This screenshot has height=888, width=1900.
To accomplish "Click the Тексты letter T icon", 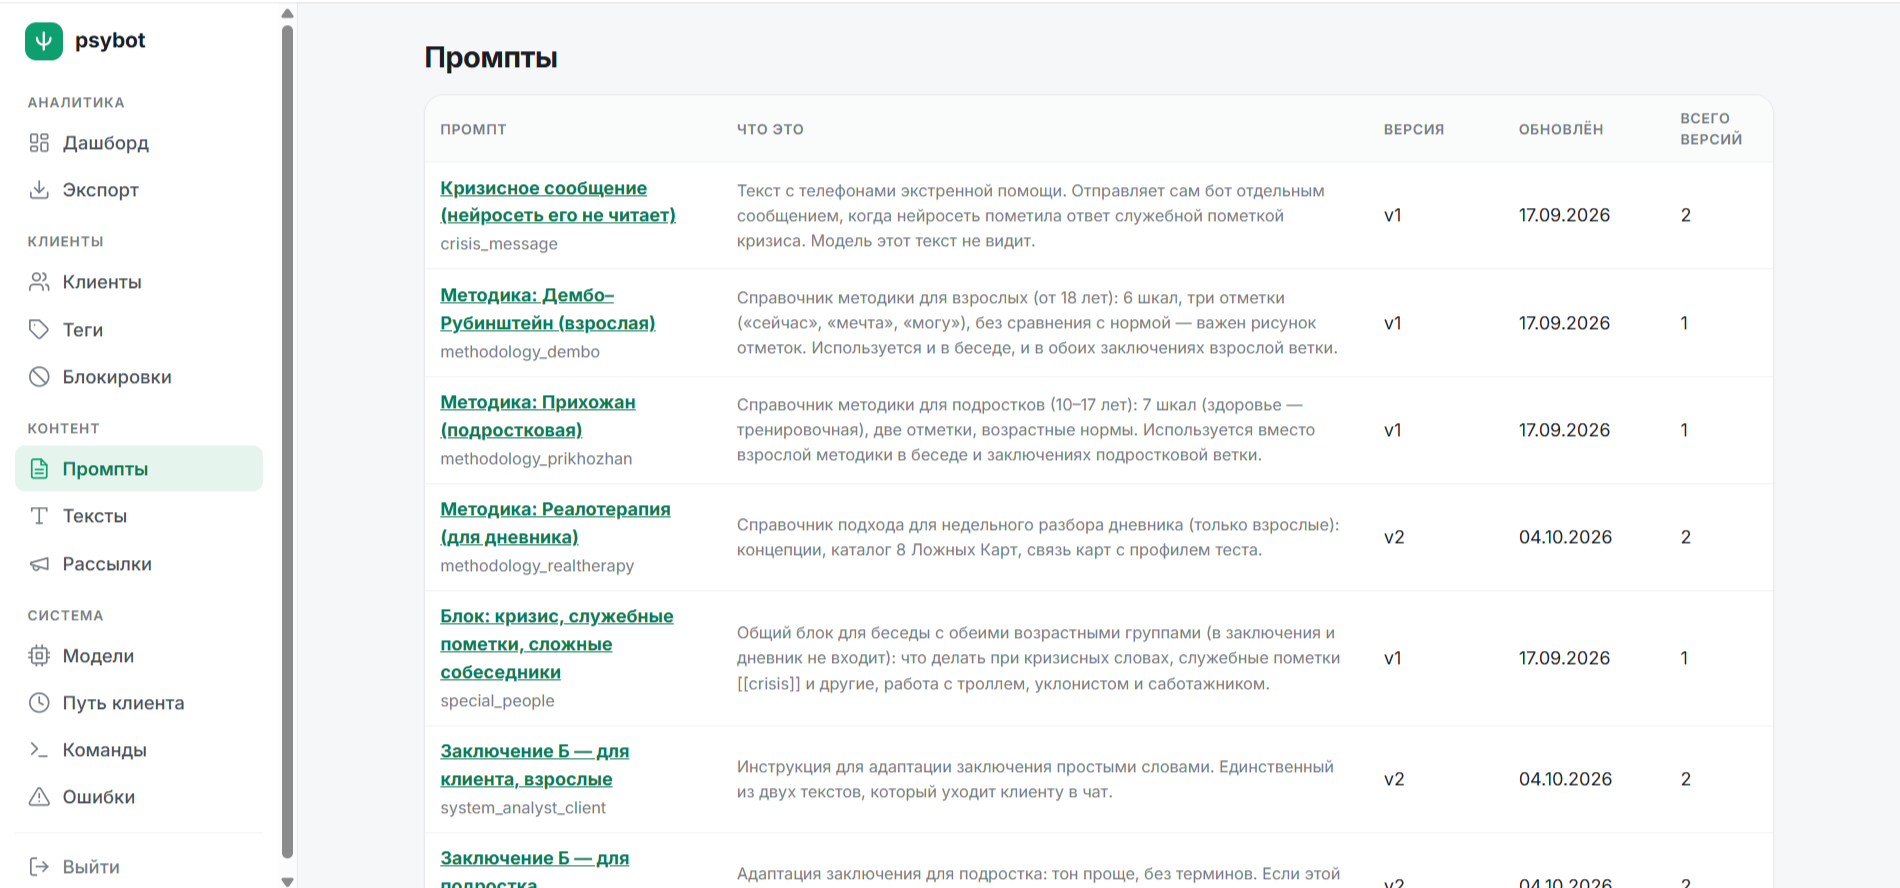I will [x=39, y=516].
